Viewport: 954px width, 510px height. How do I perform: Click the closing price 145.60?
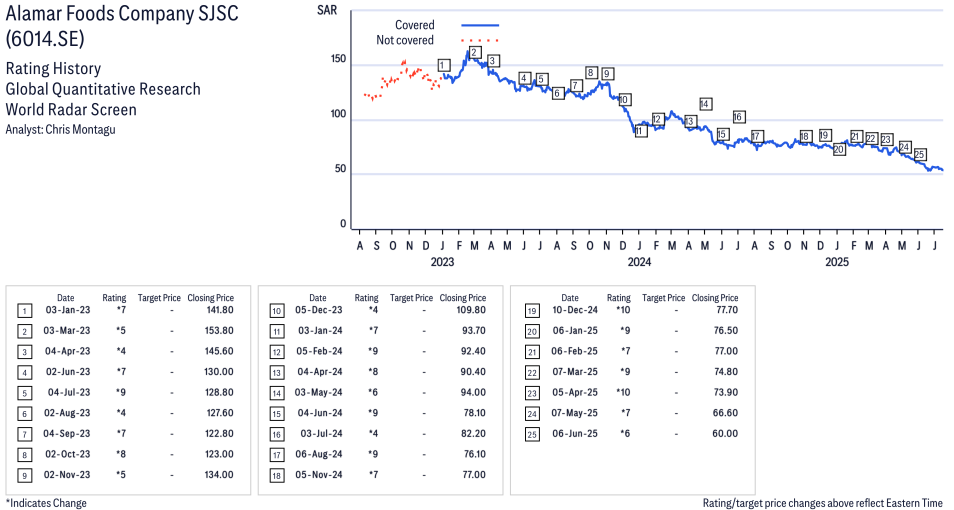[220, 351]
